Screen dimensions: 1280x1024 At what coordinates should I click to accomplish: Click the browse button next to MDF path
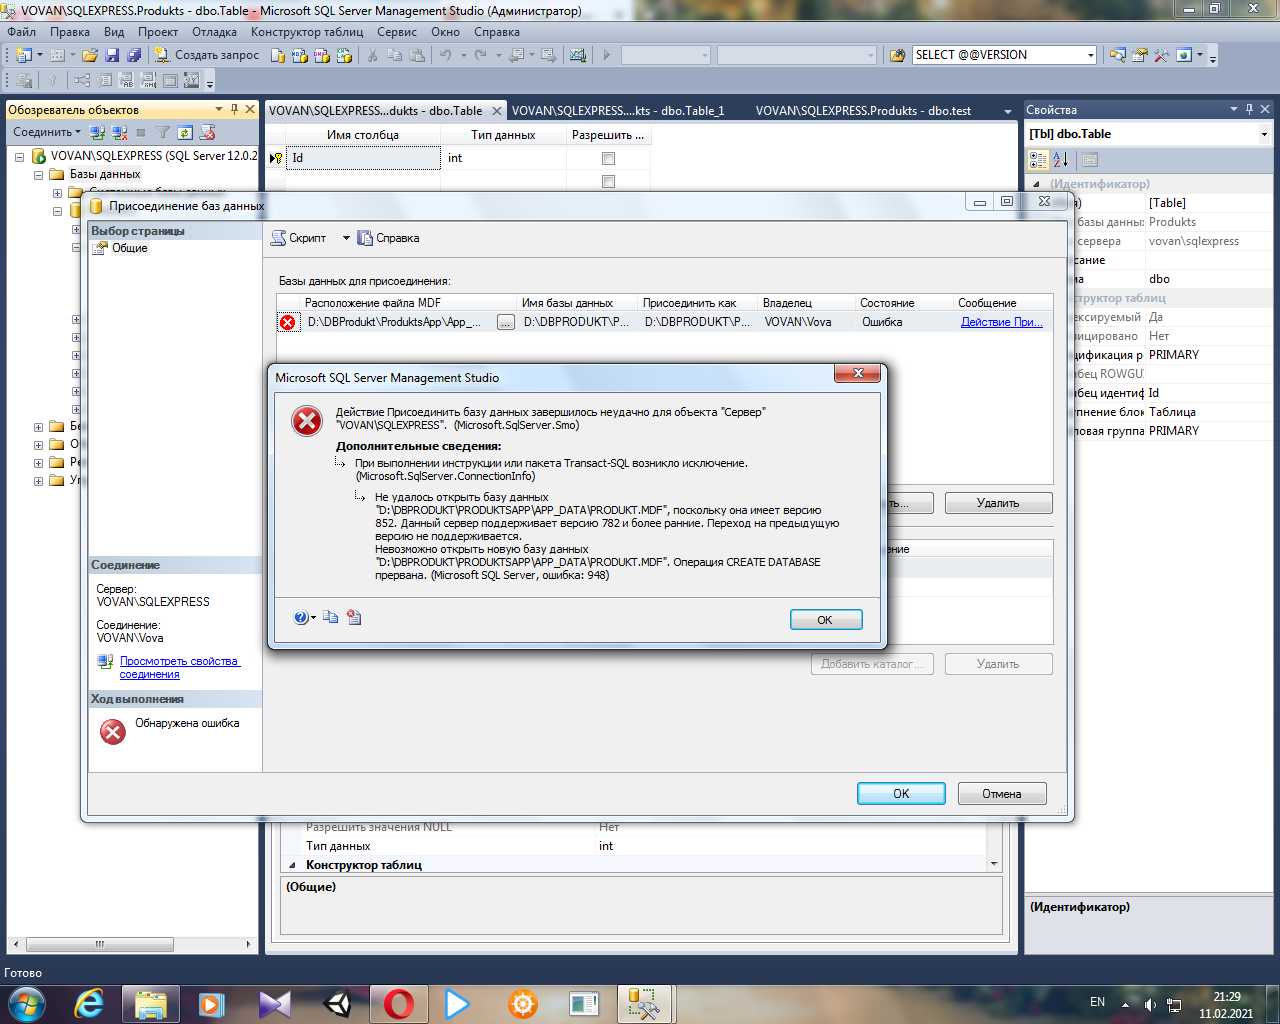pyautogui.click(x=506, y=322)
